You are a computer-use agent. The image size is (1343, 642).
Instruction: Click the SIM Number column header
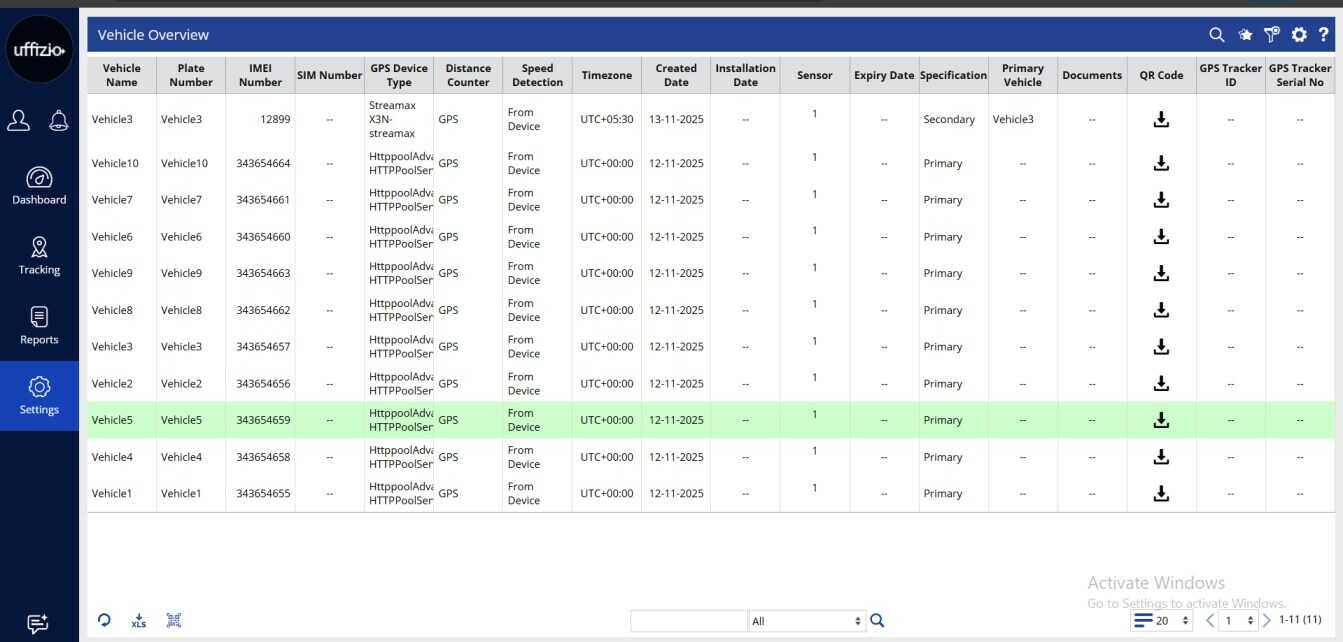coord(329,75)
